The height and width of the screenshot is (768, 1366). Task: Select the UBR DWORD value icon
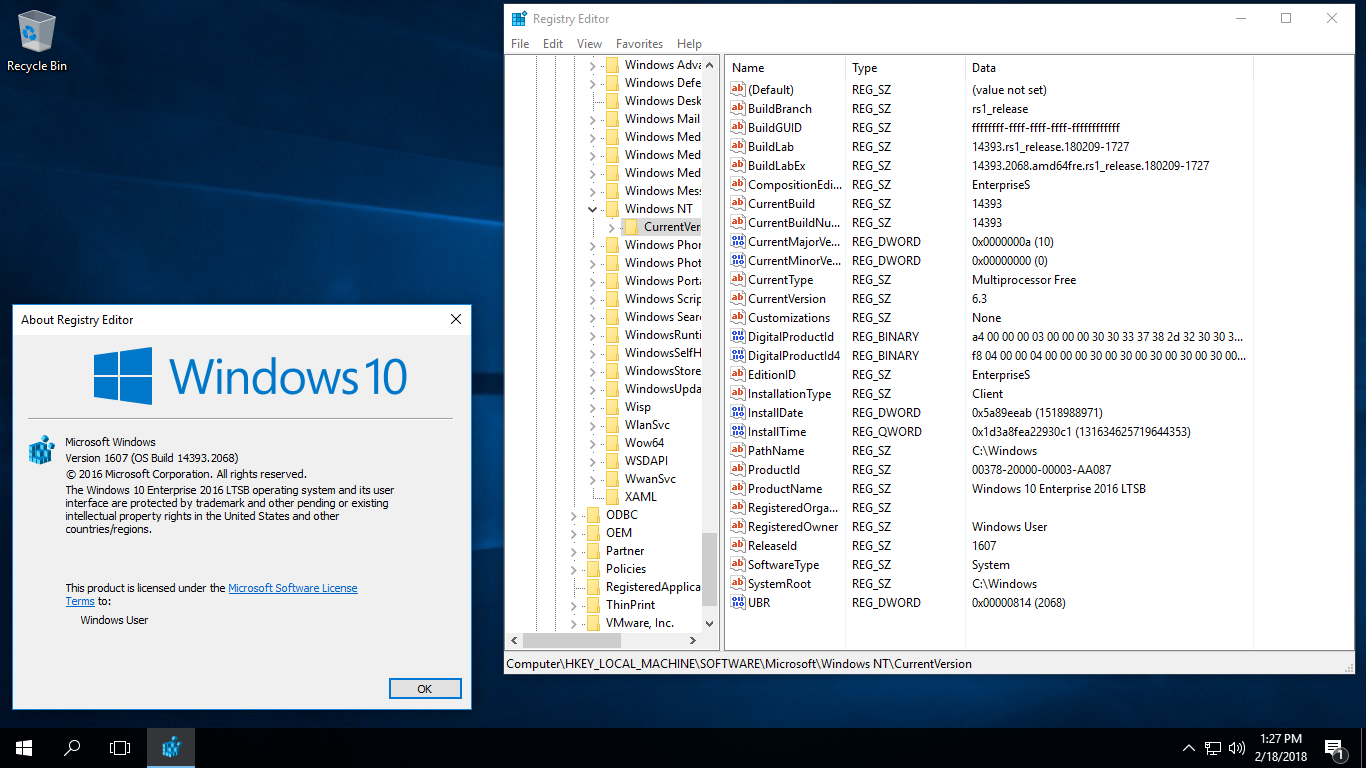point(738,603)
